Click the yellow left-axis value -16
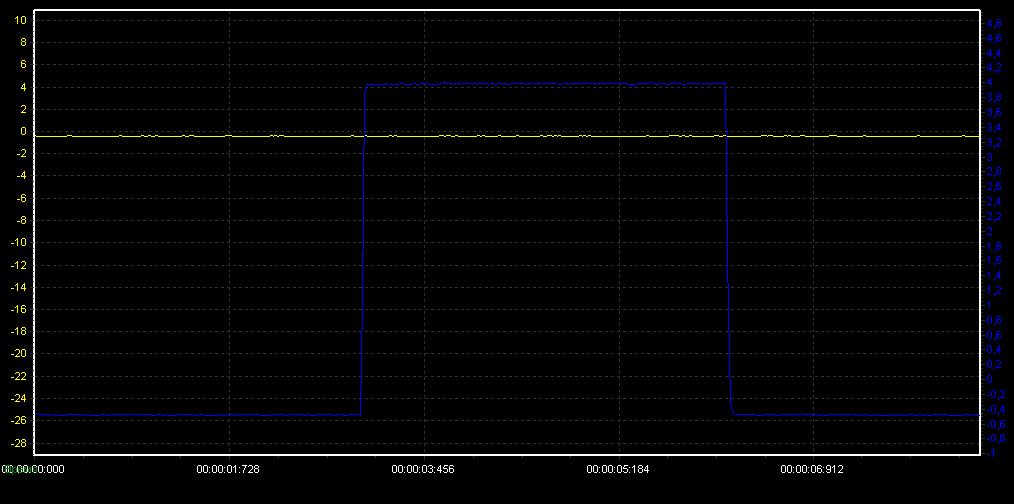The height and width of the screenshot is (504, 1014). (x=19, y=309)
